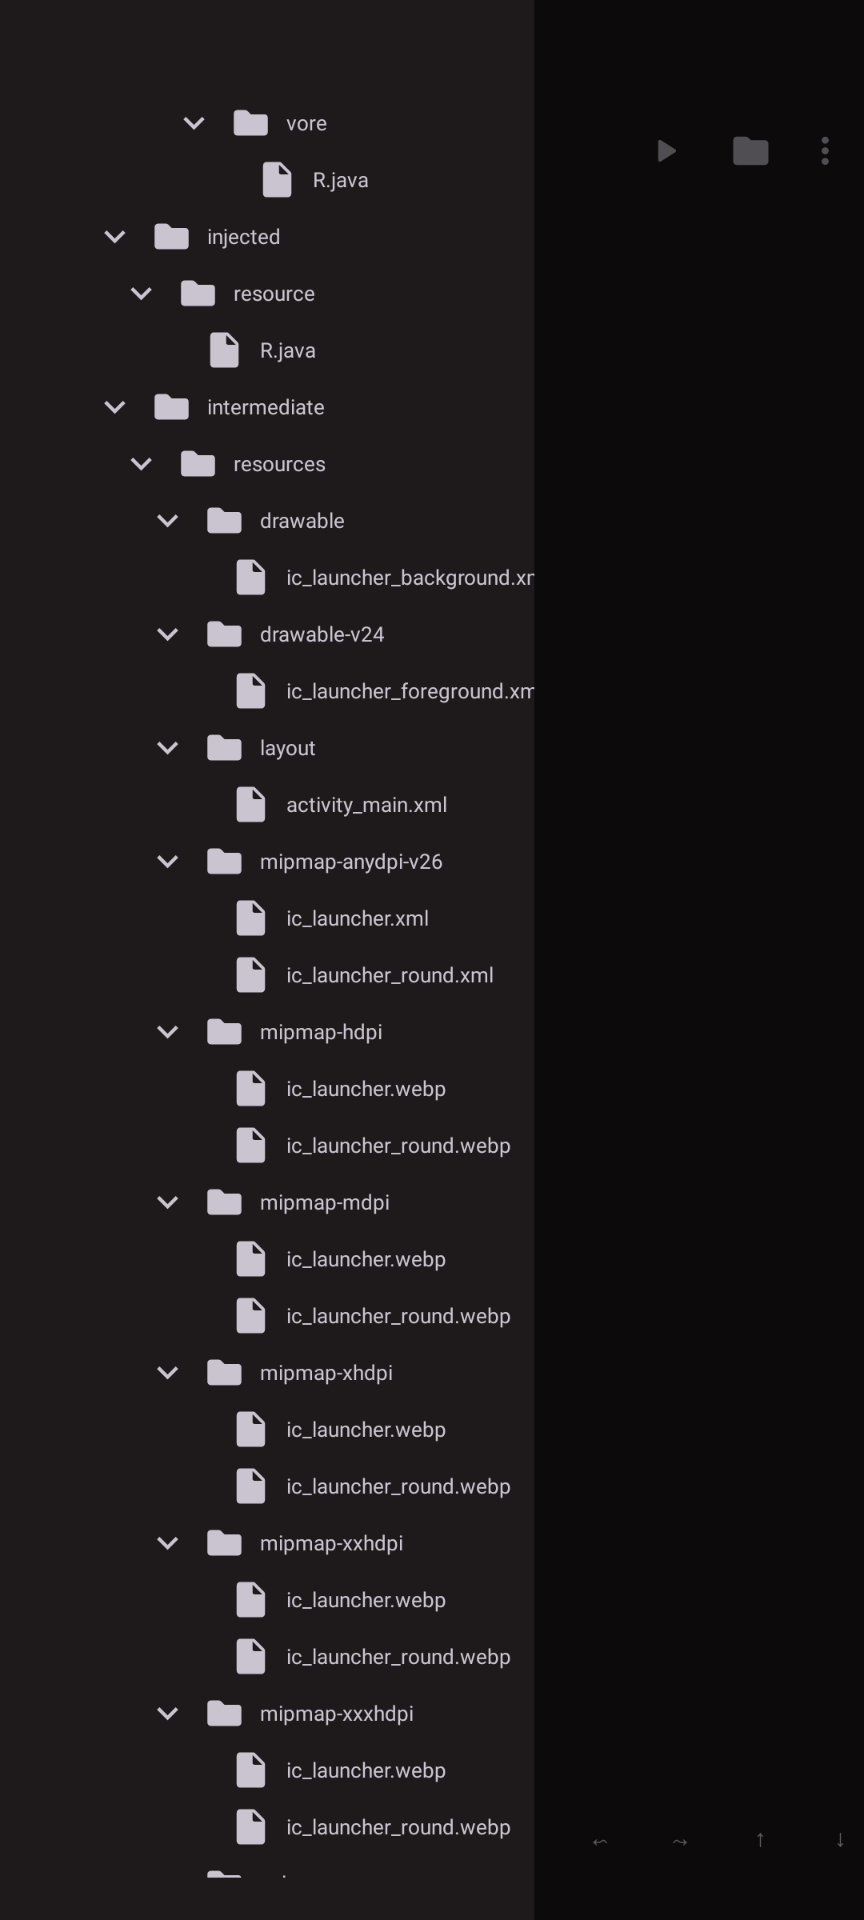Open the folder picker icon in the toolbar

[750, 151]
